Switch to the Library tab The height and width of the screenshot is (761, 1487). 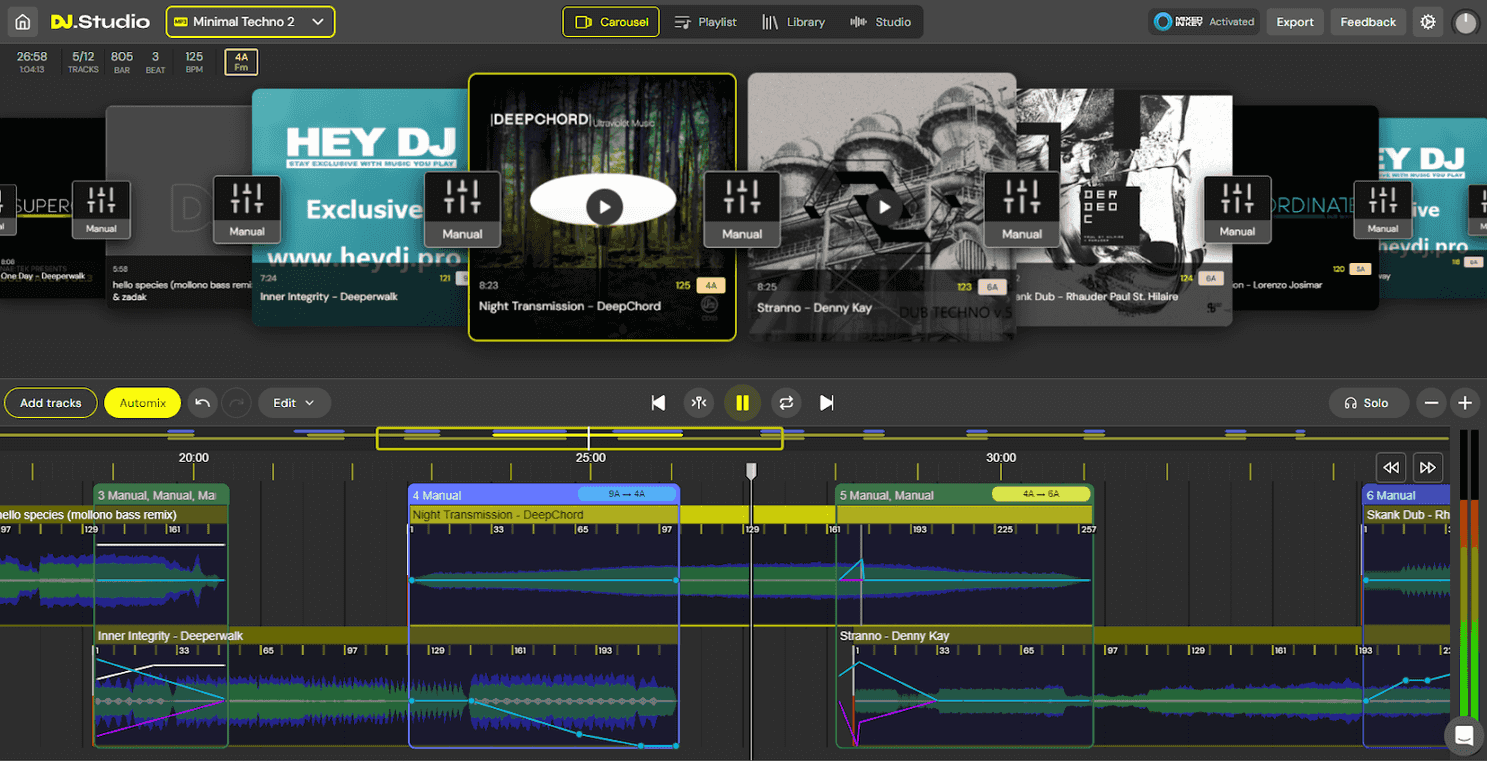point(793,22)
